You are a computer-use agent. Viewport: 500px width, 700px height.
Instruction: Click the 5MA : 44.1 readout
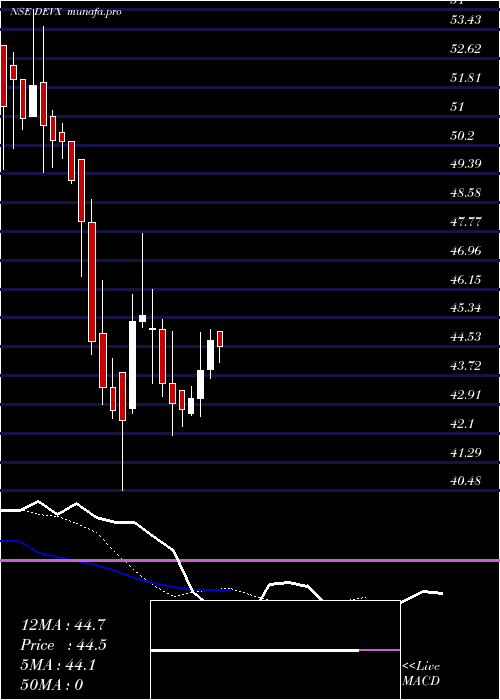point(60,665)
